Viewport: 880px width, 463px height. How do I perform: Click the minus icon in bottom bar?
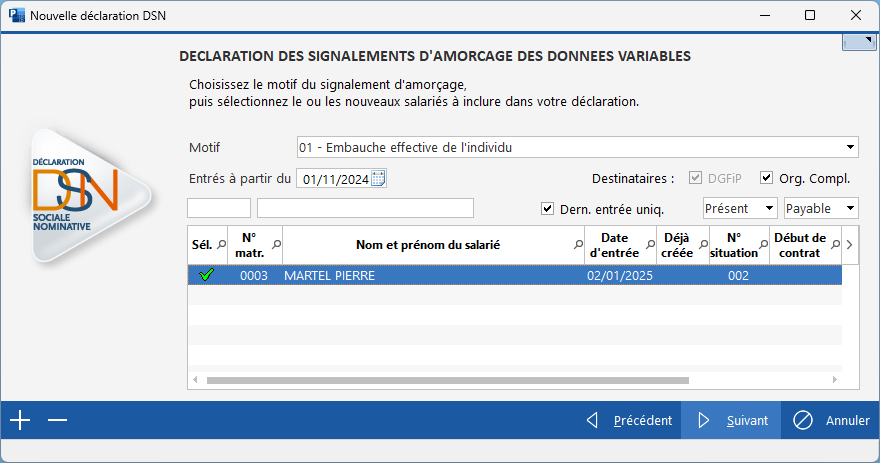(x=57, y=420)
